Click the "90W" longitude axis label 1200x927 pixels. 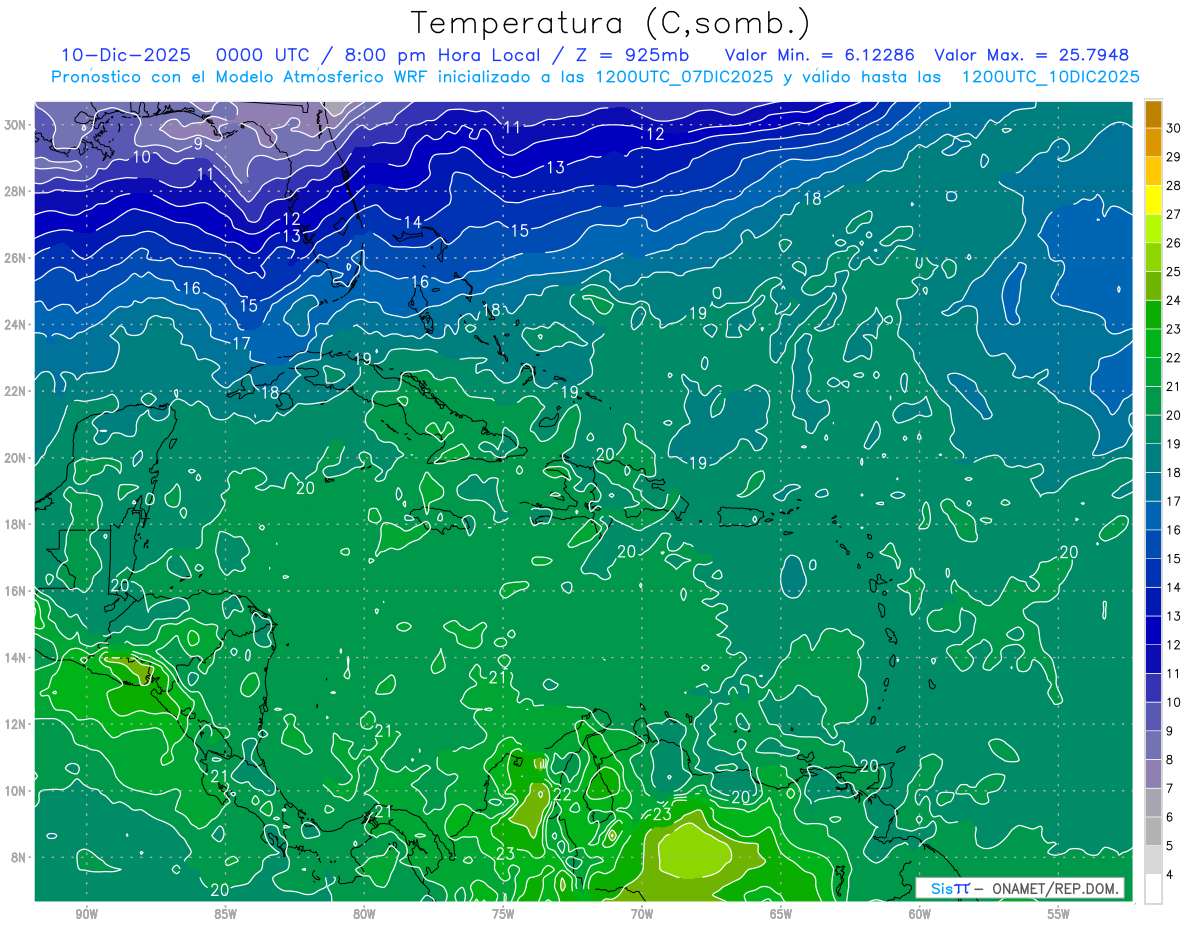(86, 915)
